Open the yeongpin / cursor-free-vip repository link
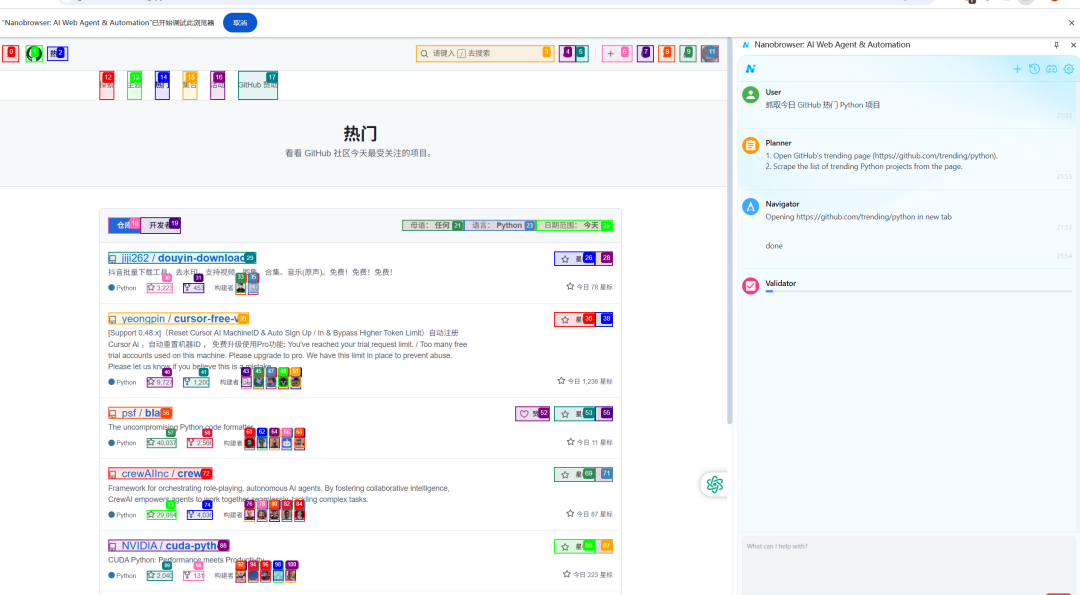Screen dimensions: 1080x595 coord(178,319)
